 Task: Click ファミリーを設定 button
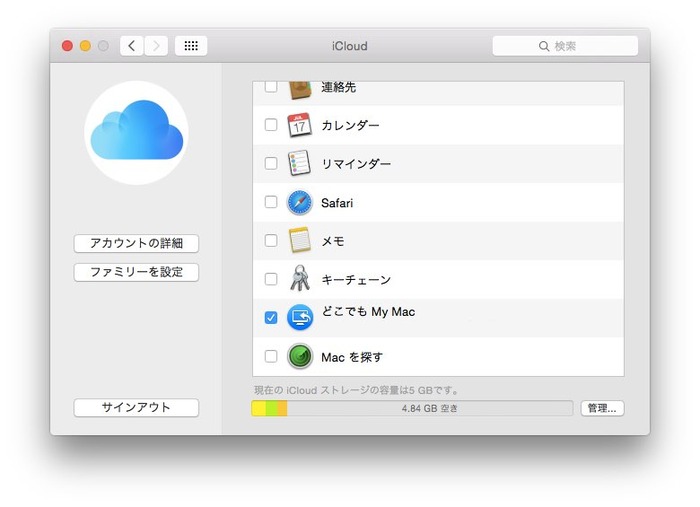136,272
